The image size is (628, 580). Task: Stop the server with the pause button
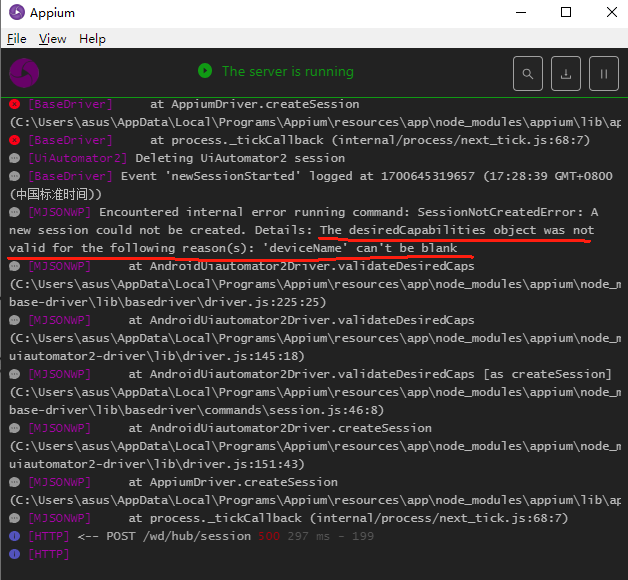(x=603, y=73)
